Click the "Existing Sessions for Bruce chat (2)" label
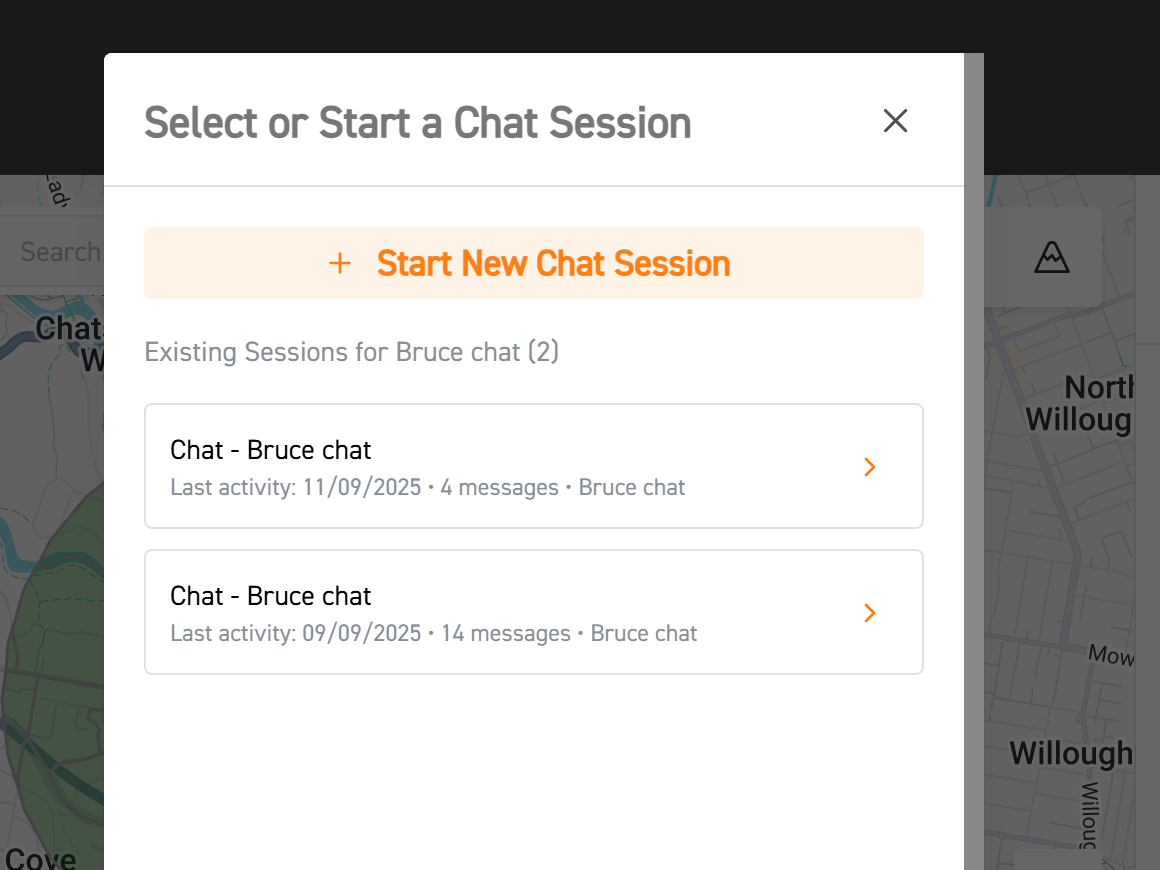This screenshot has width=1160, height=870. 351,352
